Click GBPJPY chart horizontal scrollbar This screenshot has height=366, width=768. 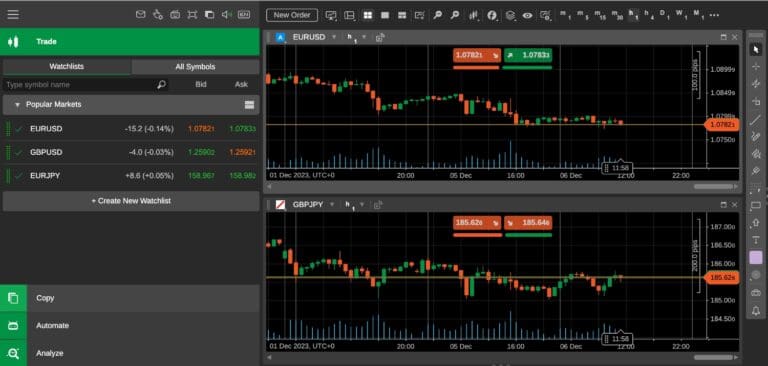[714, 358]
